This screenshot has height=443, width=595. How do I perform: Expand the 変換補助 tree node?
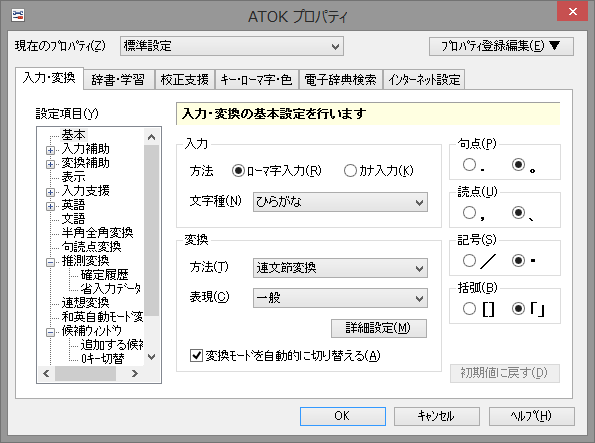pos(50,164)
